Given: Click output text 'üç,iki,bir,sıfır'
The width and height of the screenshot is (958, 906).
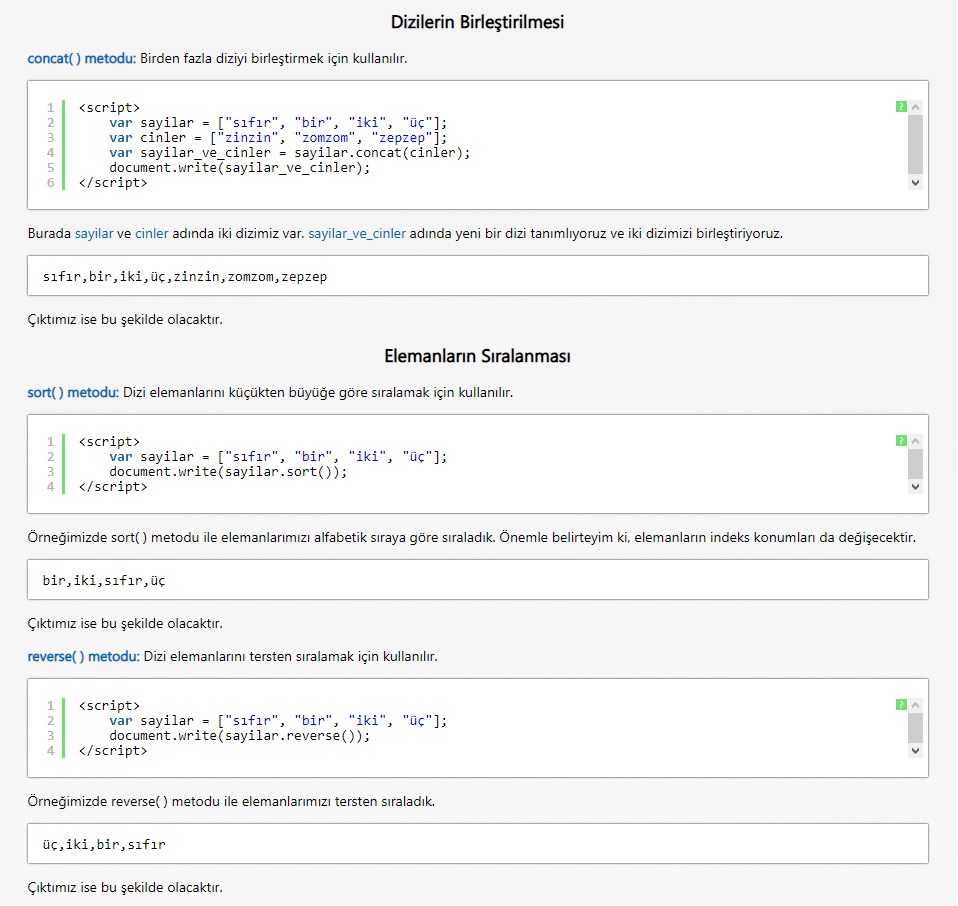Looking at the screenshot, I should 104,844.
